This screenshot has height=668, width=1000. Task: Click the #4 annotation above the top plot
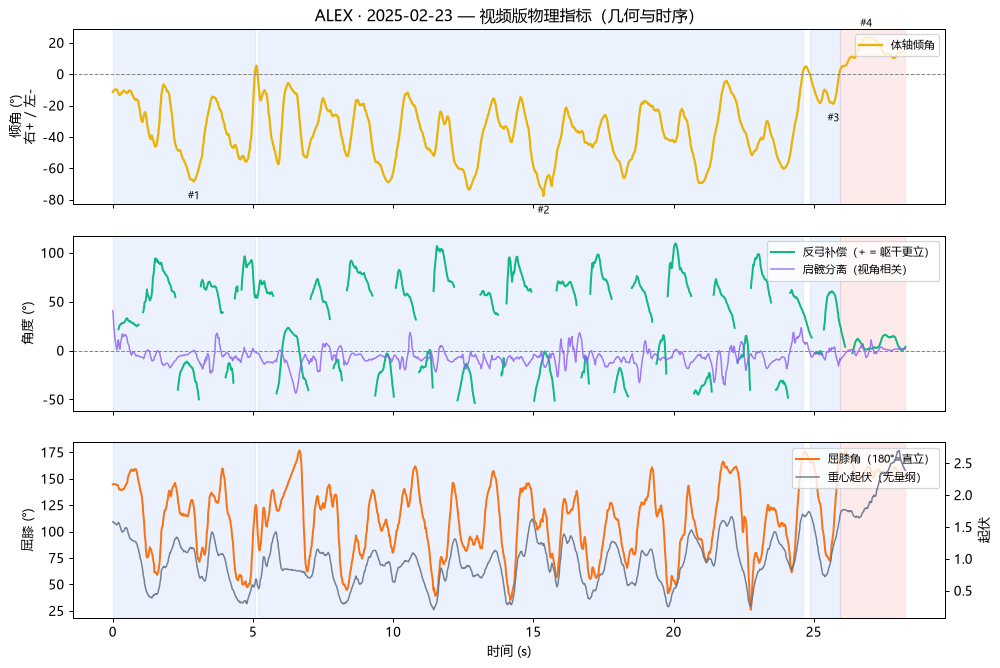[x=865, y=23]
